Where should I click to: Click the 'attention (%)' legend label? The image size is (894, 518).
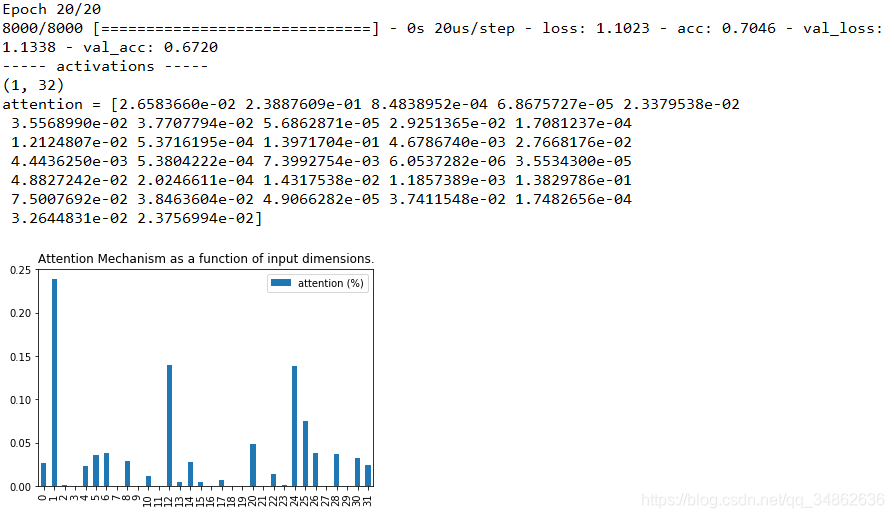pyautogui.click(x=331, y=283)
